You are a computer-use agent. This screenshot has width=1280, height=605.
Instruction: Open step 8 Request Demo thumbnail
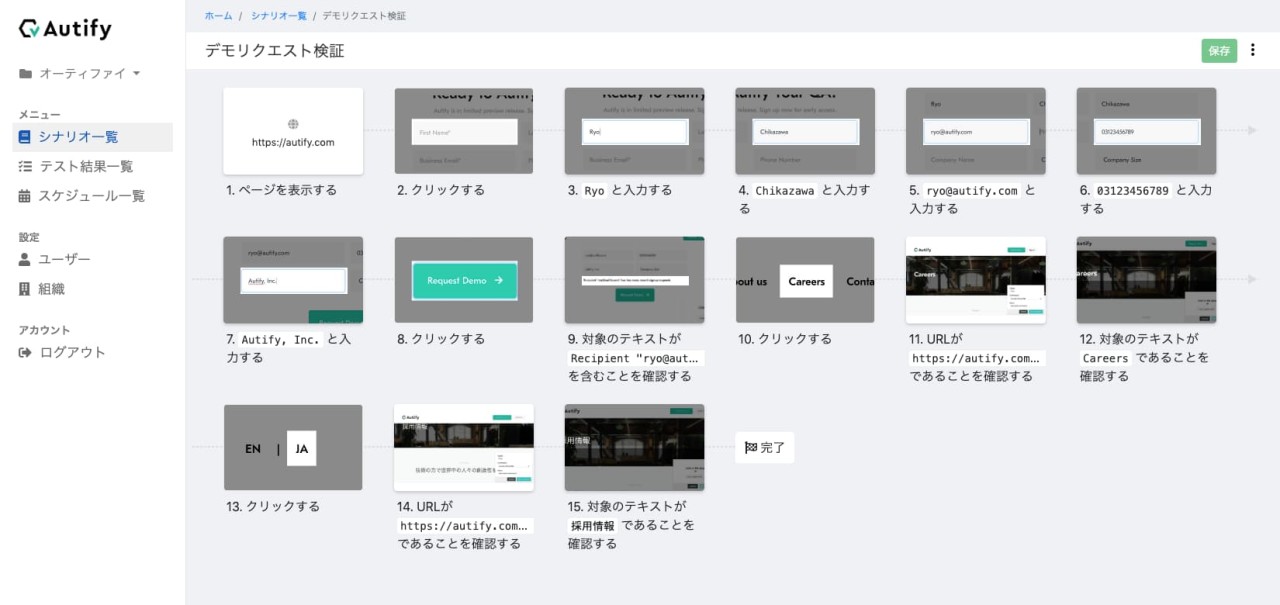464,280
